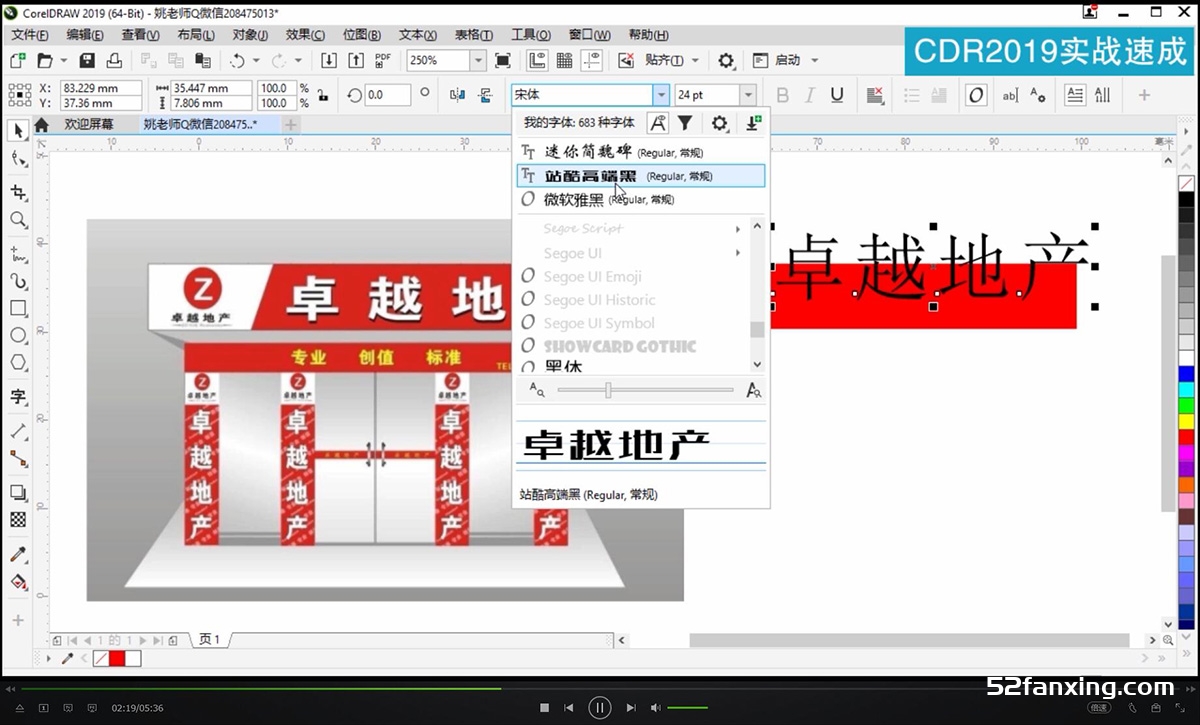Add new document tab plus button
The height and width of the screenshot is (725, 1200).
point(290,125)
